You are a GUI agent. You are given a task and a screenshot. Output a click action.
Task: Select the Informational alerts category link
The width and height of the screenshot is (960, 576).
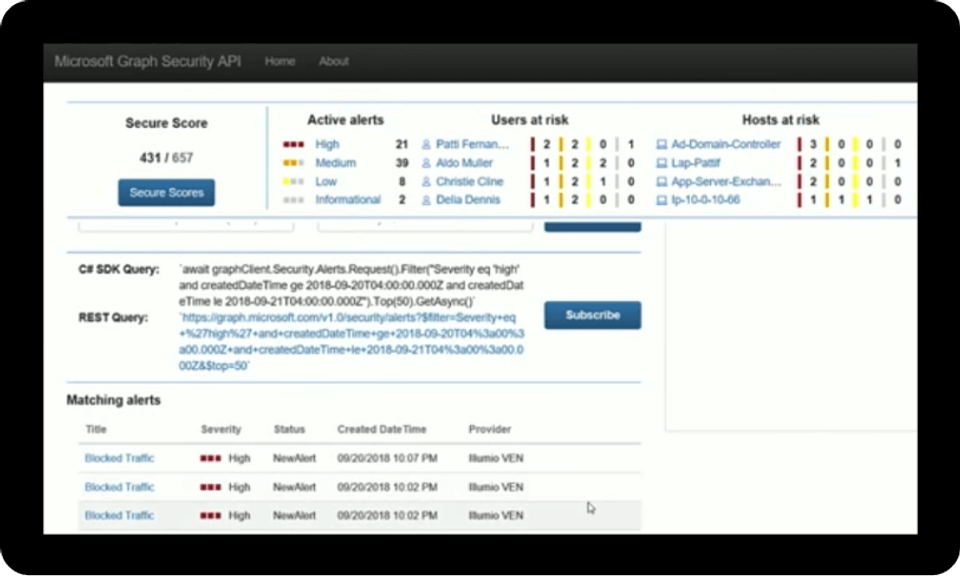tap(348, 199)
